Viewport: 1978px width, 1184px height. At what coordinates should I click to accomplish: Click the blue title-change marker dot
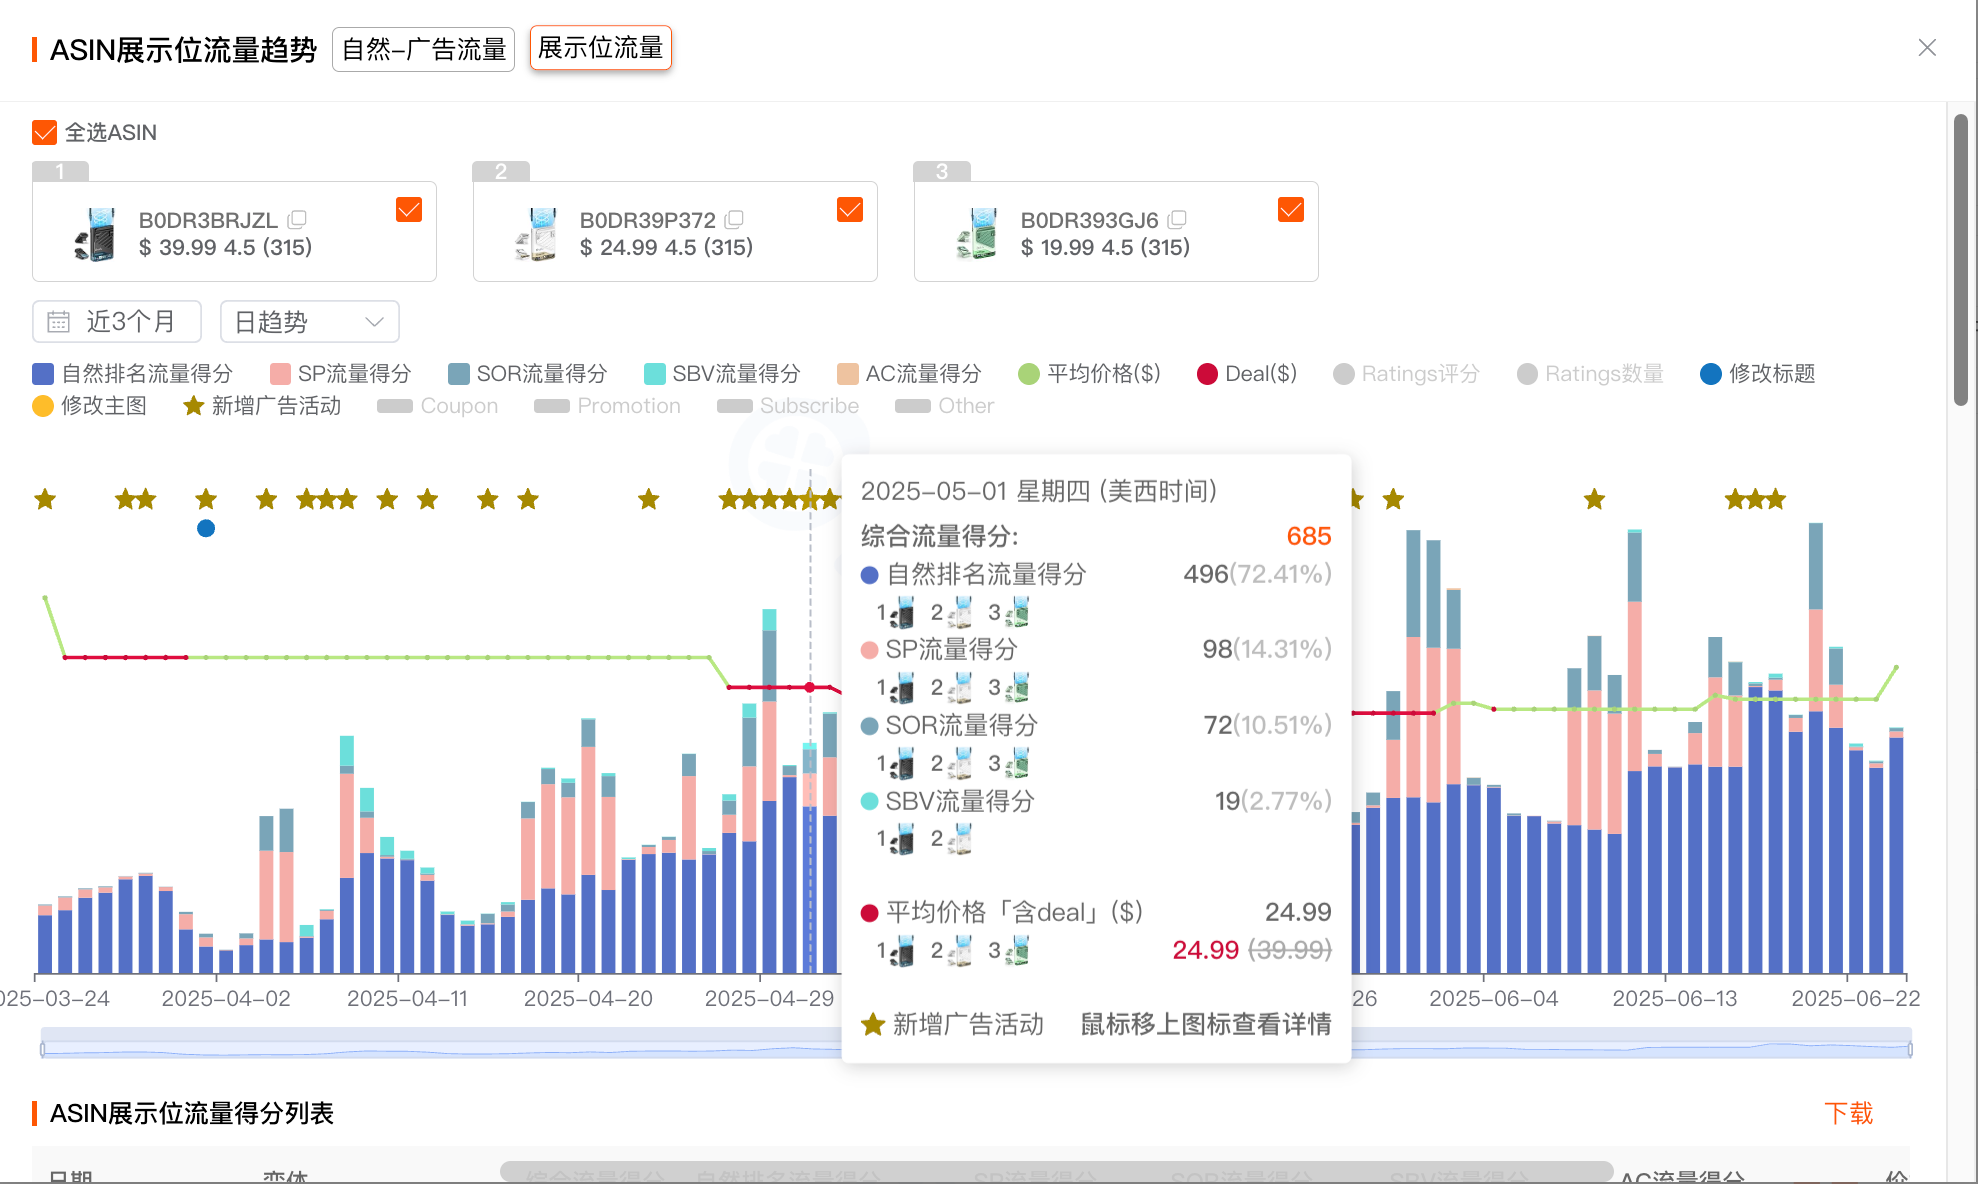[206, 528]
